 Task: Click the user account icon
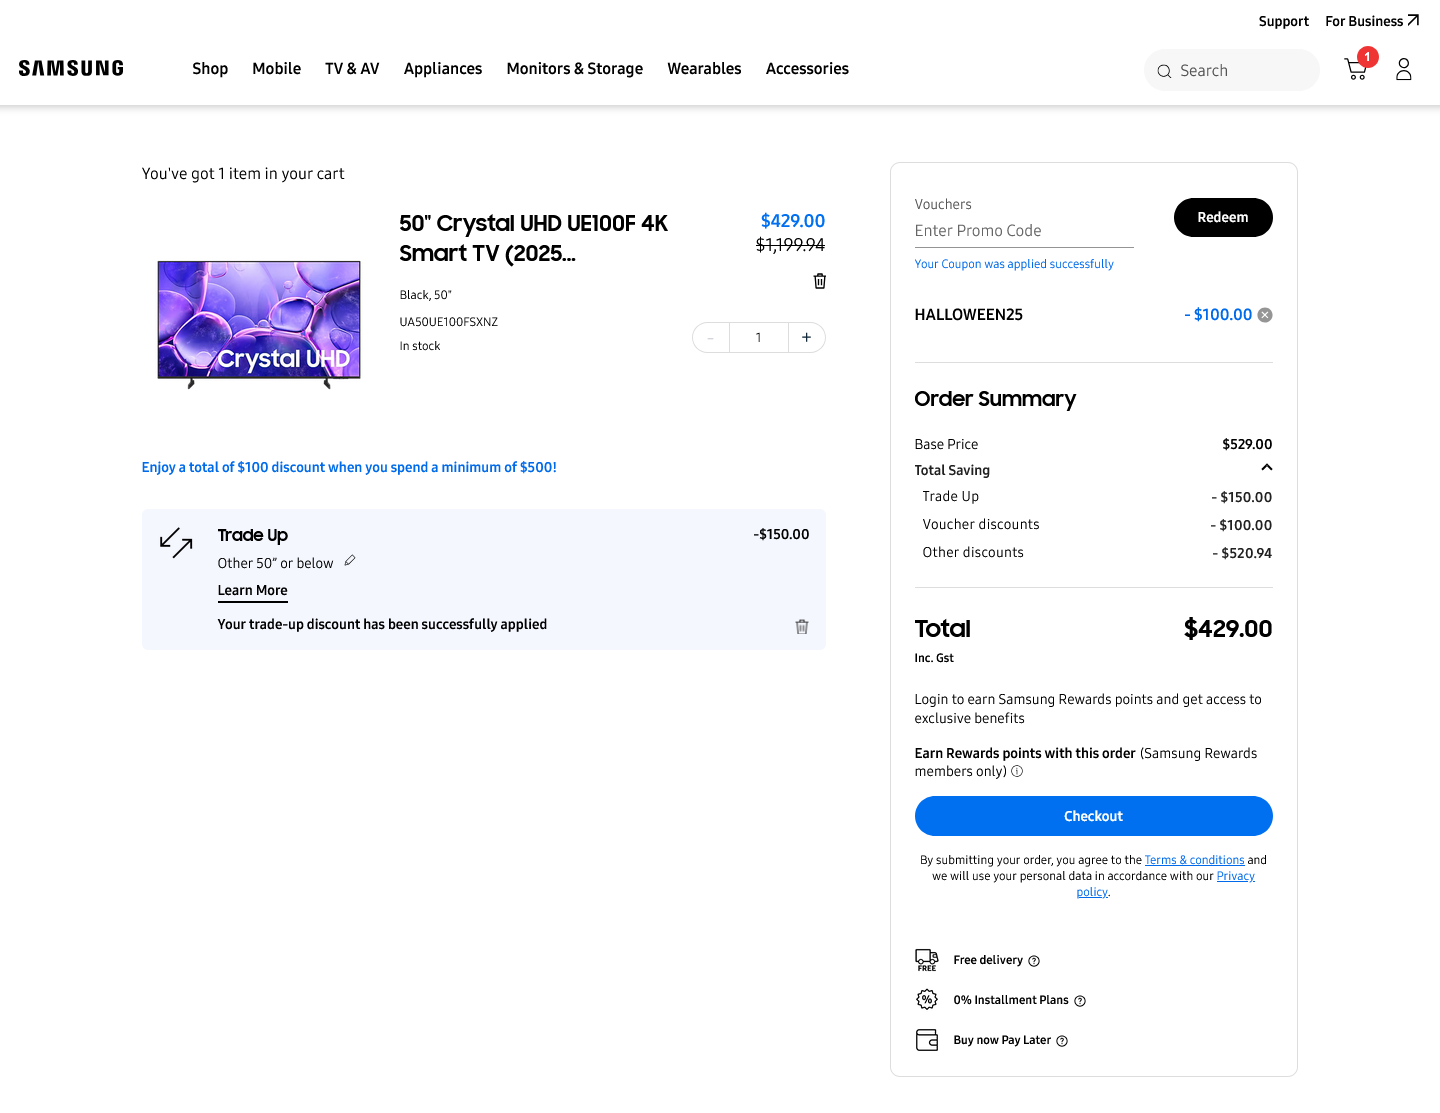(1404, 69)
